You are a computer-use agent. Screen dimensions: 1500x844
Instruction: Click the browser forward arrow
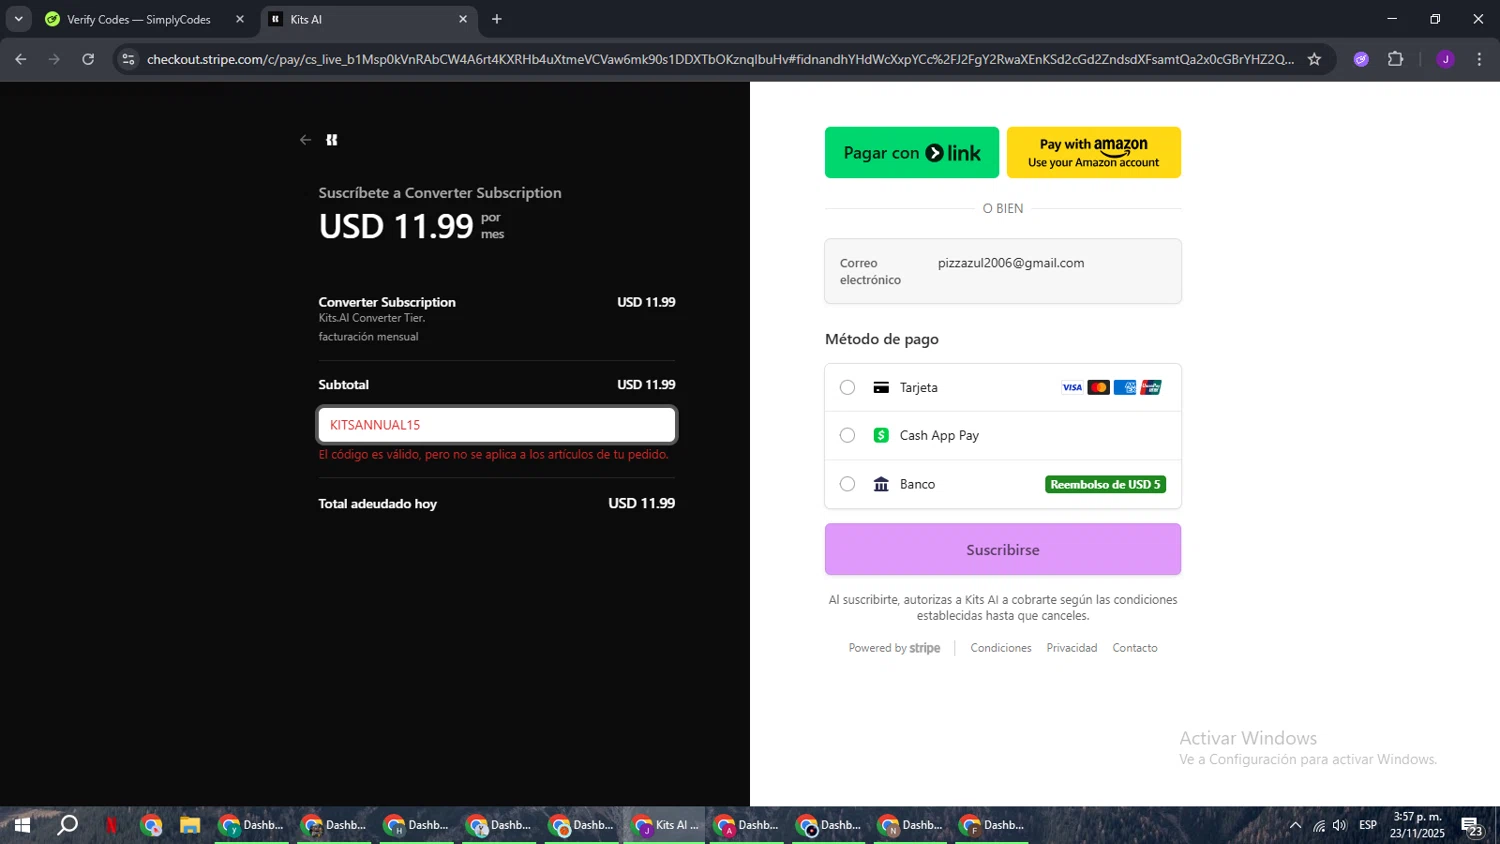(x=54, y=59)
